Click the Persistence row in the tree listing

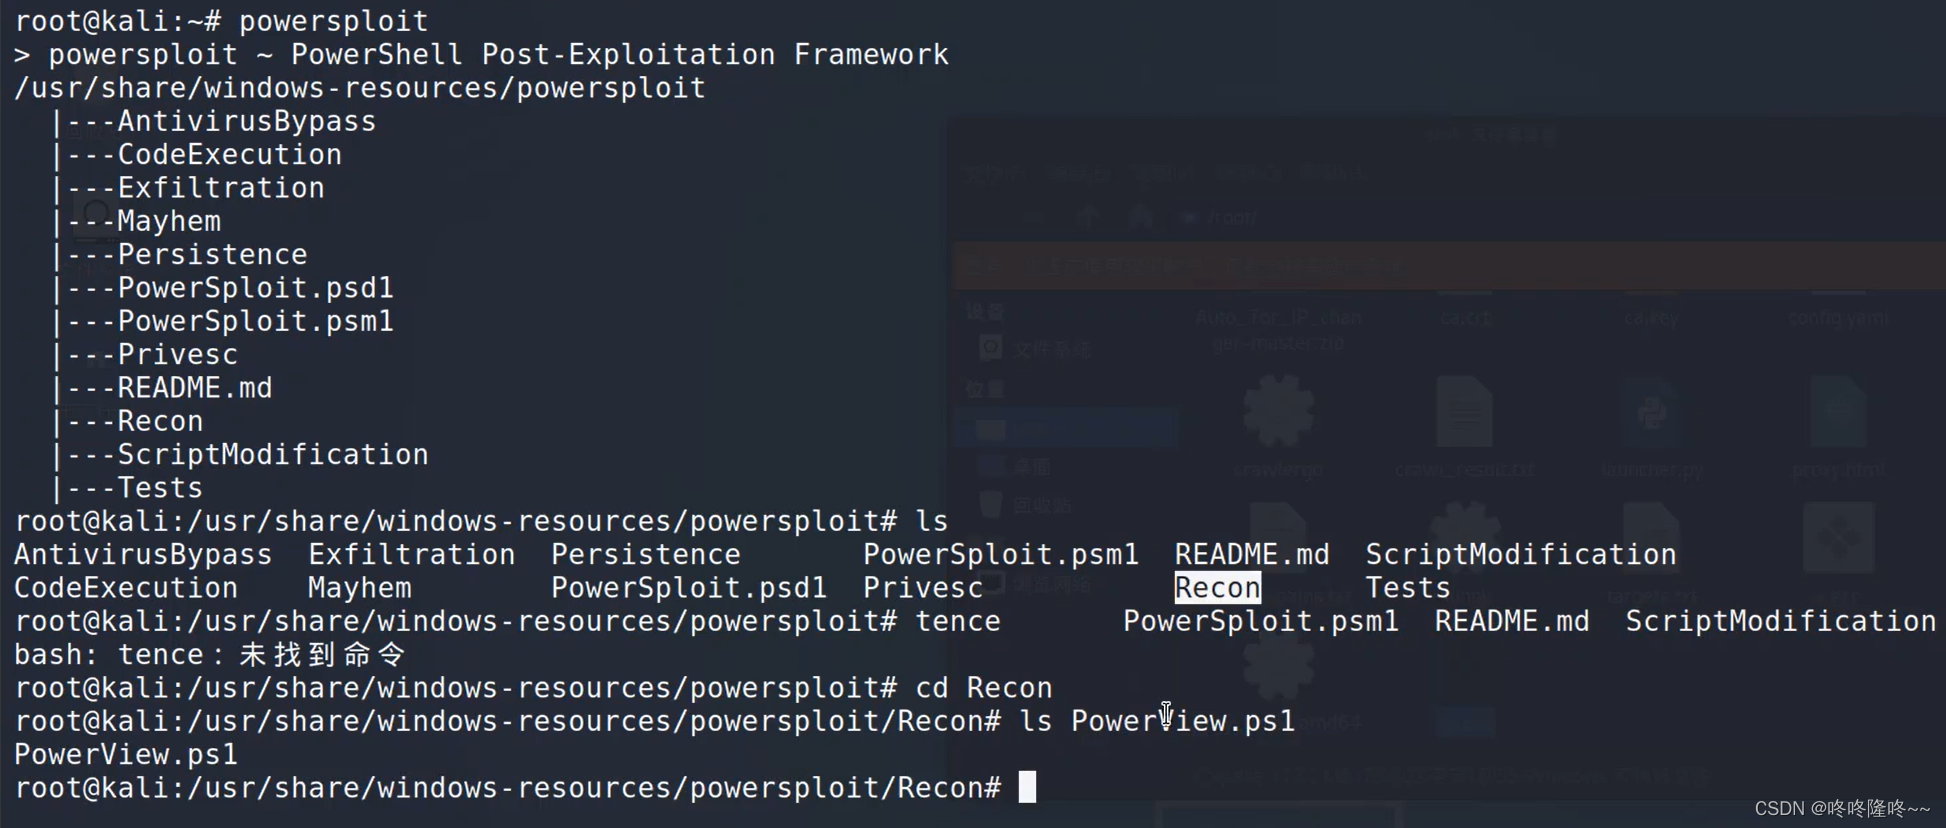point(212,255)
